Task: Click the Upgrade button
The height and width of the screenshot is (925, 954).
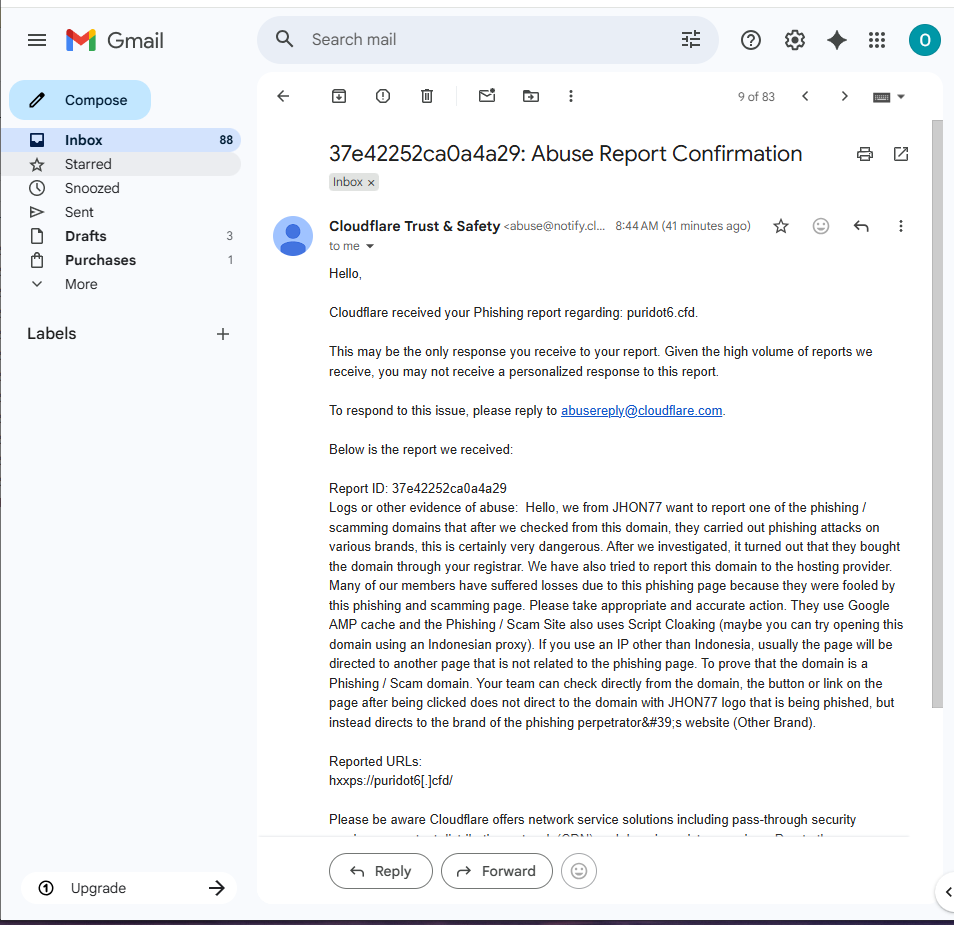Action: 129,888
